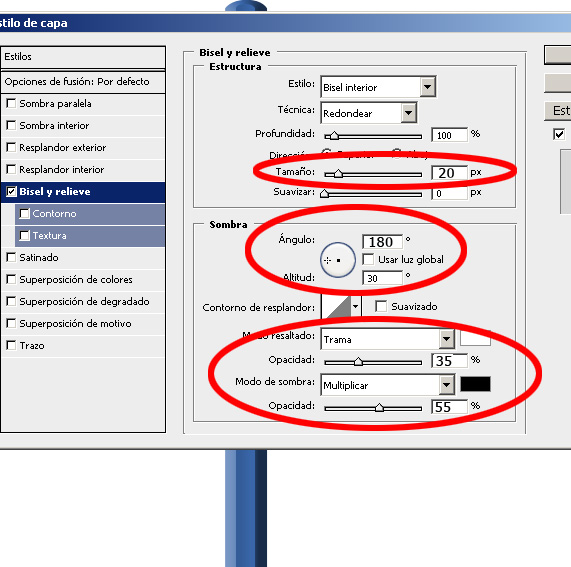Click the glow contour thumbnail
This screenshot has height=567, width=571.
click(x=336, y=306)
